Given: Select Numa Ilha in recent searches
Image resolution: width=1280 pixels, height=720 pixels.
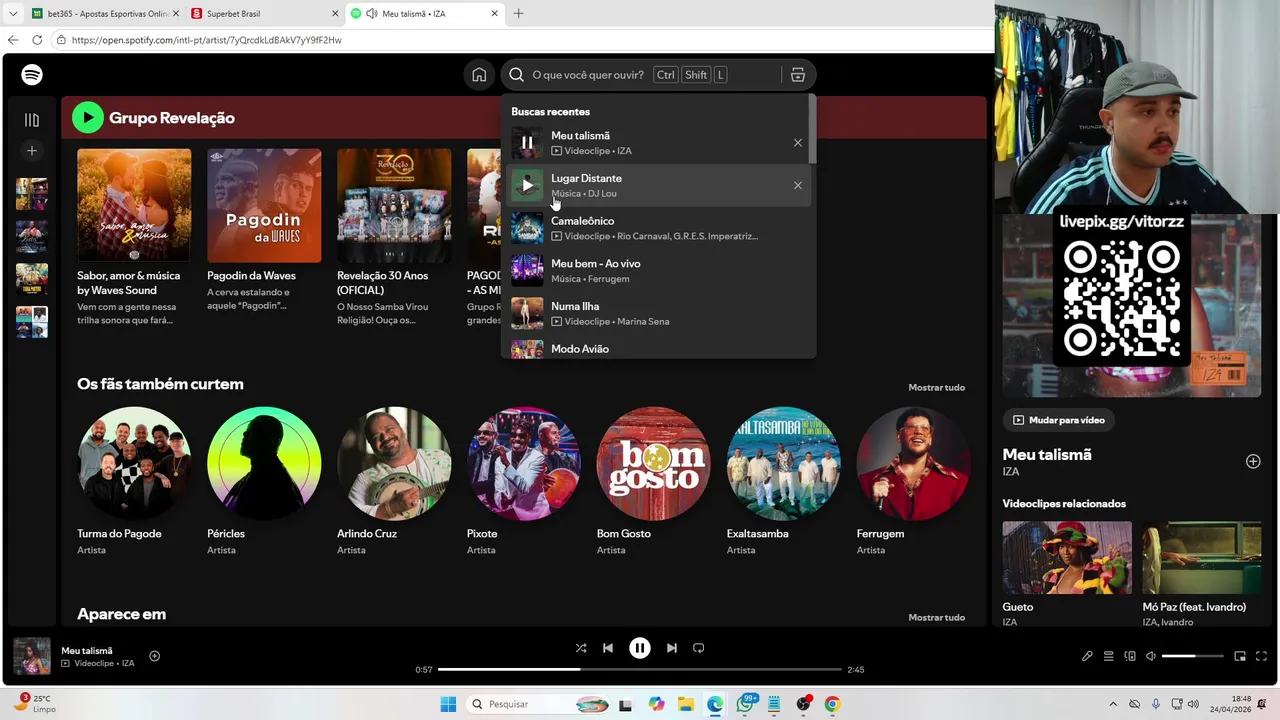Looking at the screenshot, I should point(658,313).
